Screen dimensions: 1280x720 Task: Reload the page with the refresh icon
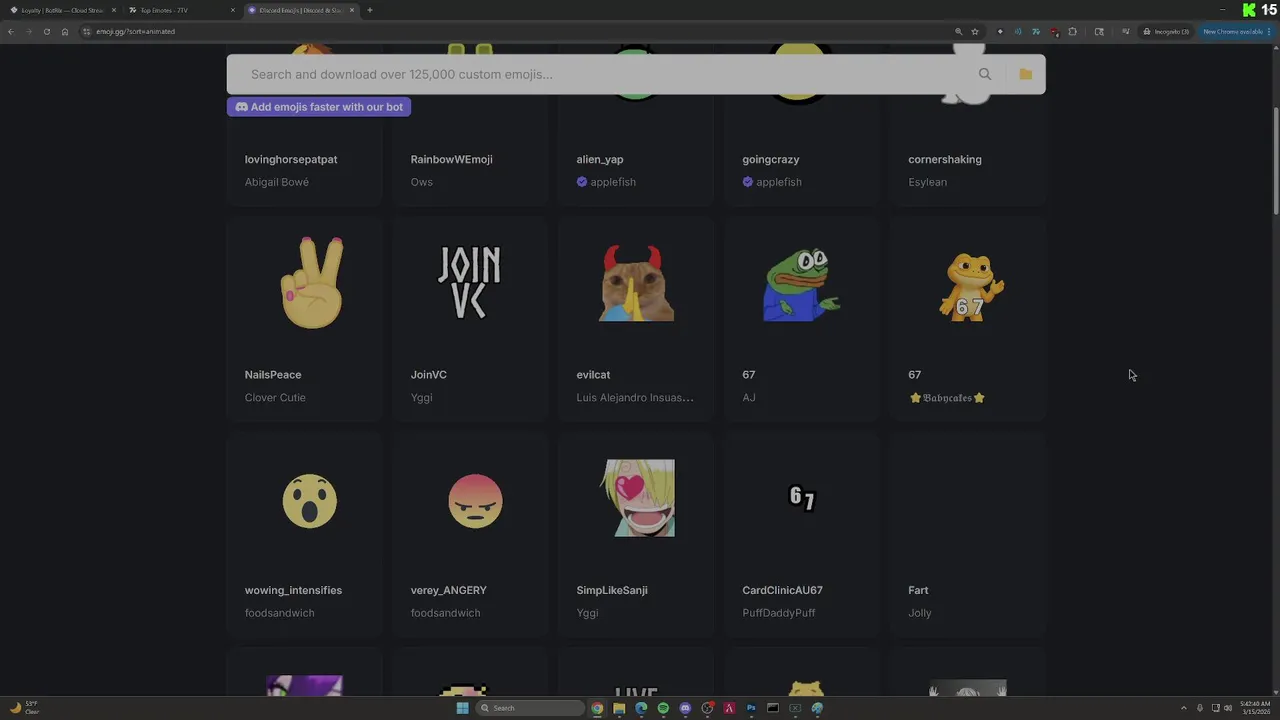46,31
